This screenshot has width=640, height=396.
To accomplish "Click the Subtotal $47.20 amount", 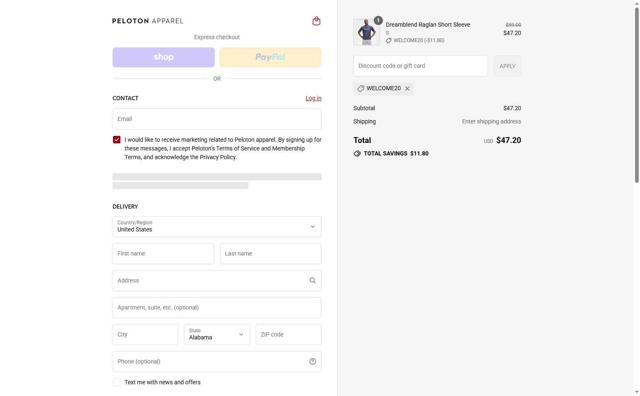I will (x=512, y=108).
